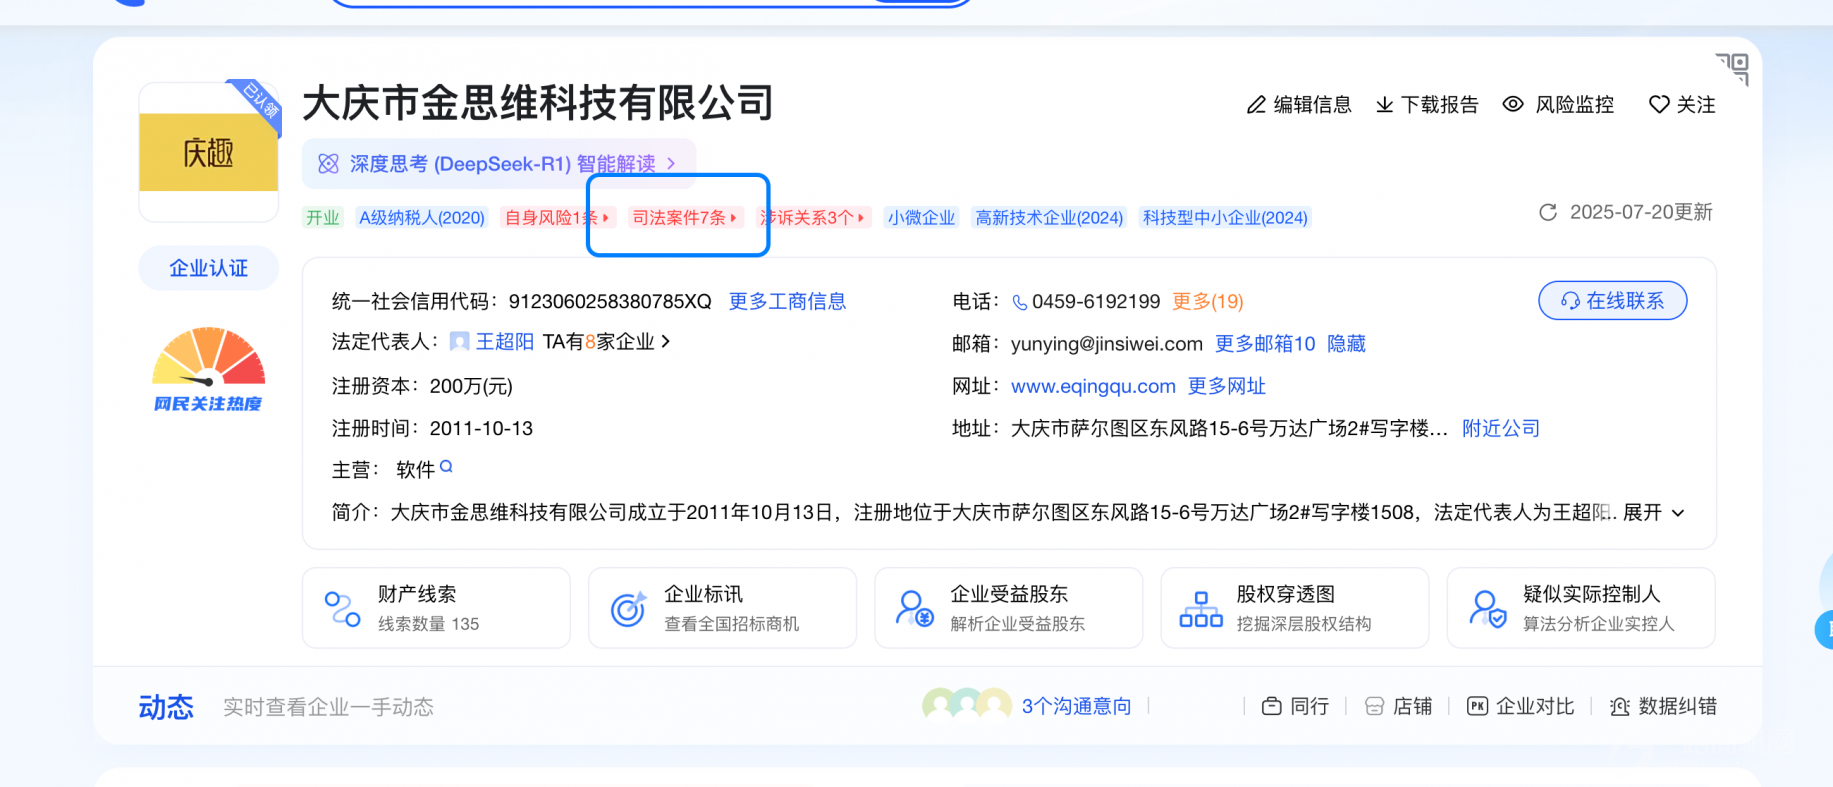Open the 动态 section tab

click(166, 707)
